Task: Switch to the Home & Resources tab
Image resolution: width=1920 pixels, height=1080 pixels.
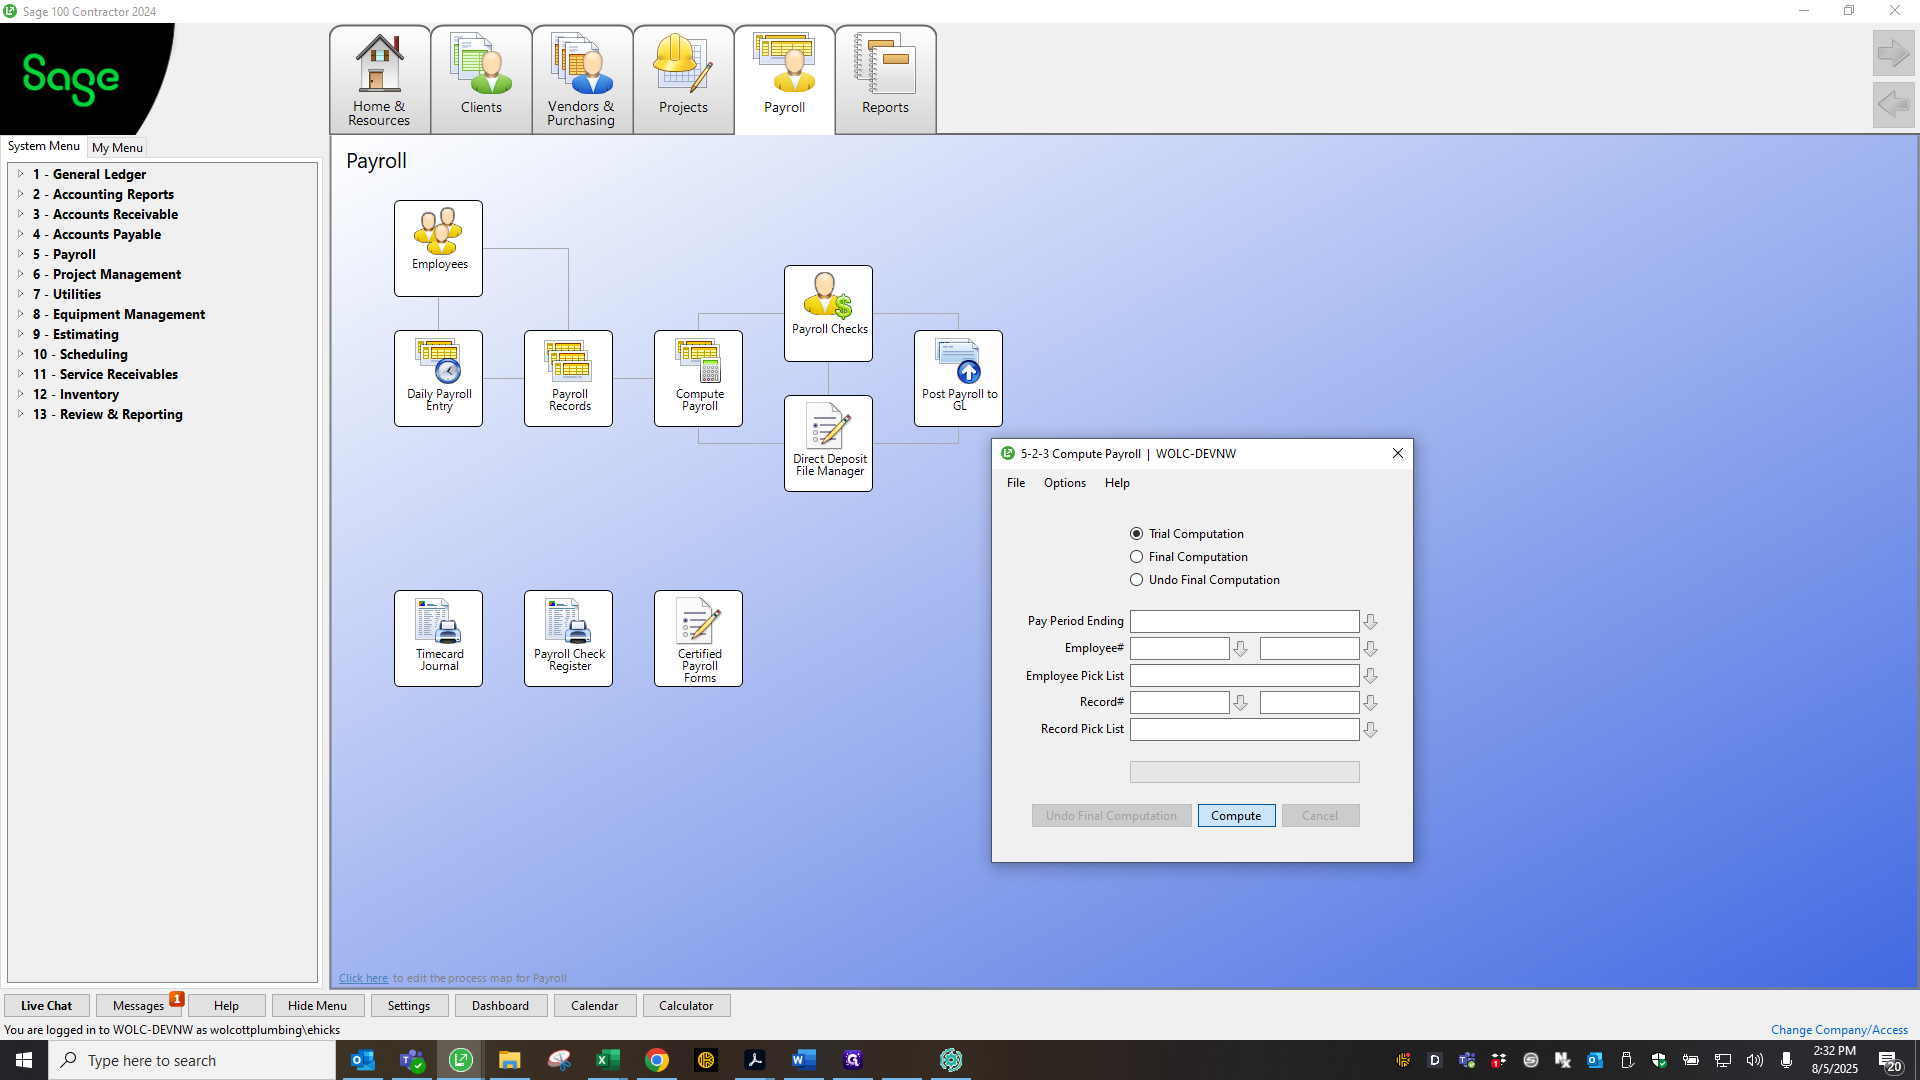Action: 380,80
